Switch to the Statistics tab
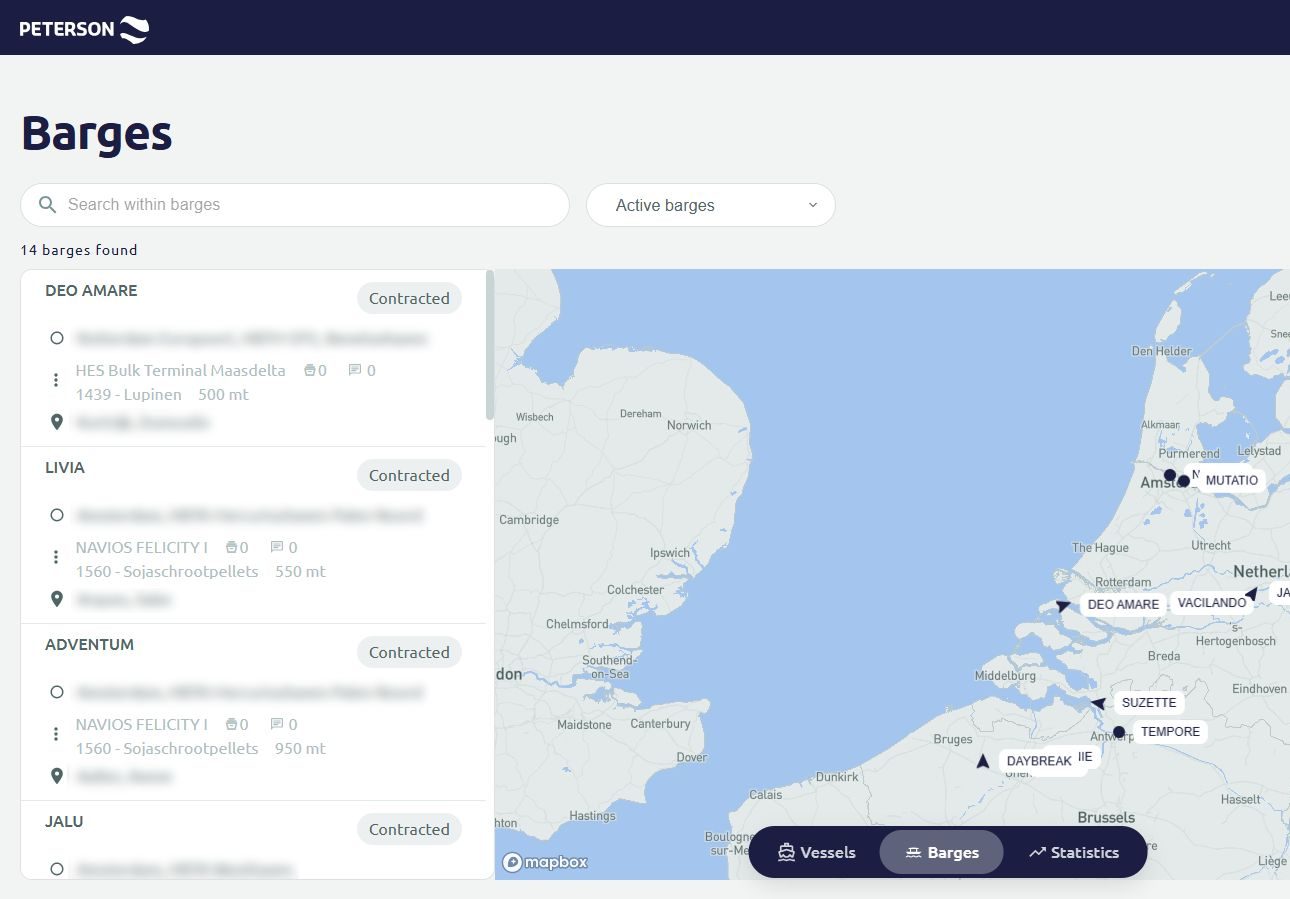Image resolution: width=1290 pixels, height=899 pixels. [x=1073, y=853]
